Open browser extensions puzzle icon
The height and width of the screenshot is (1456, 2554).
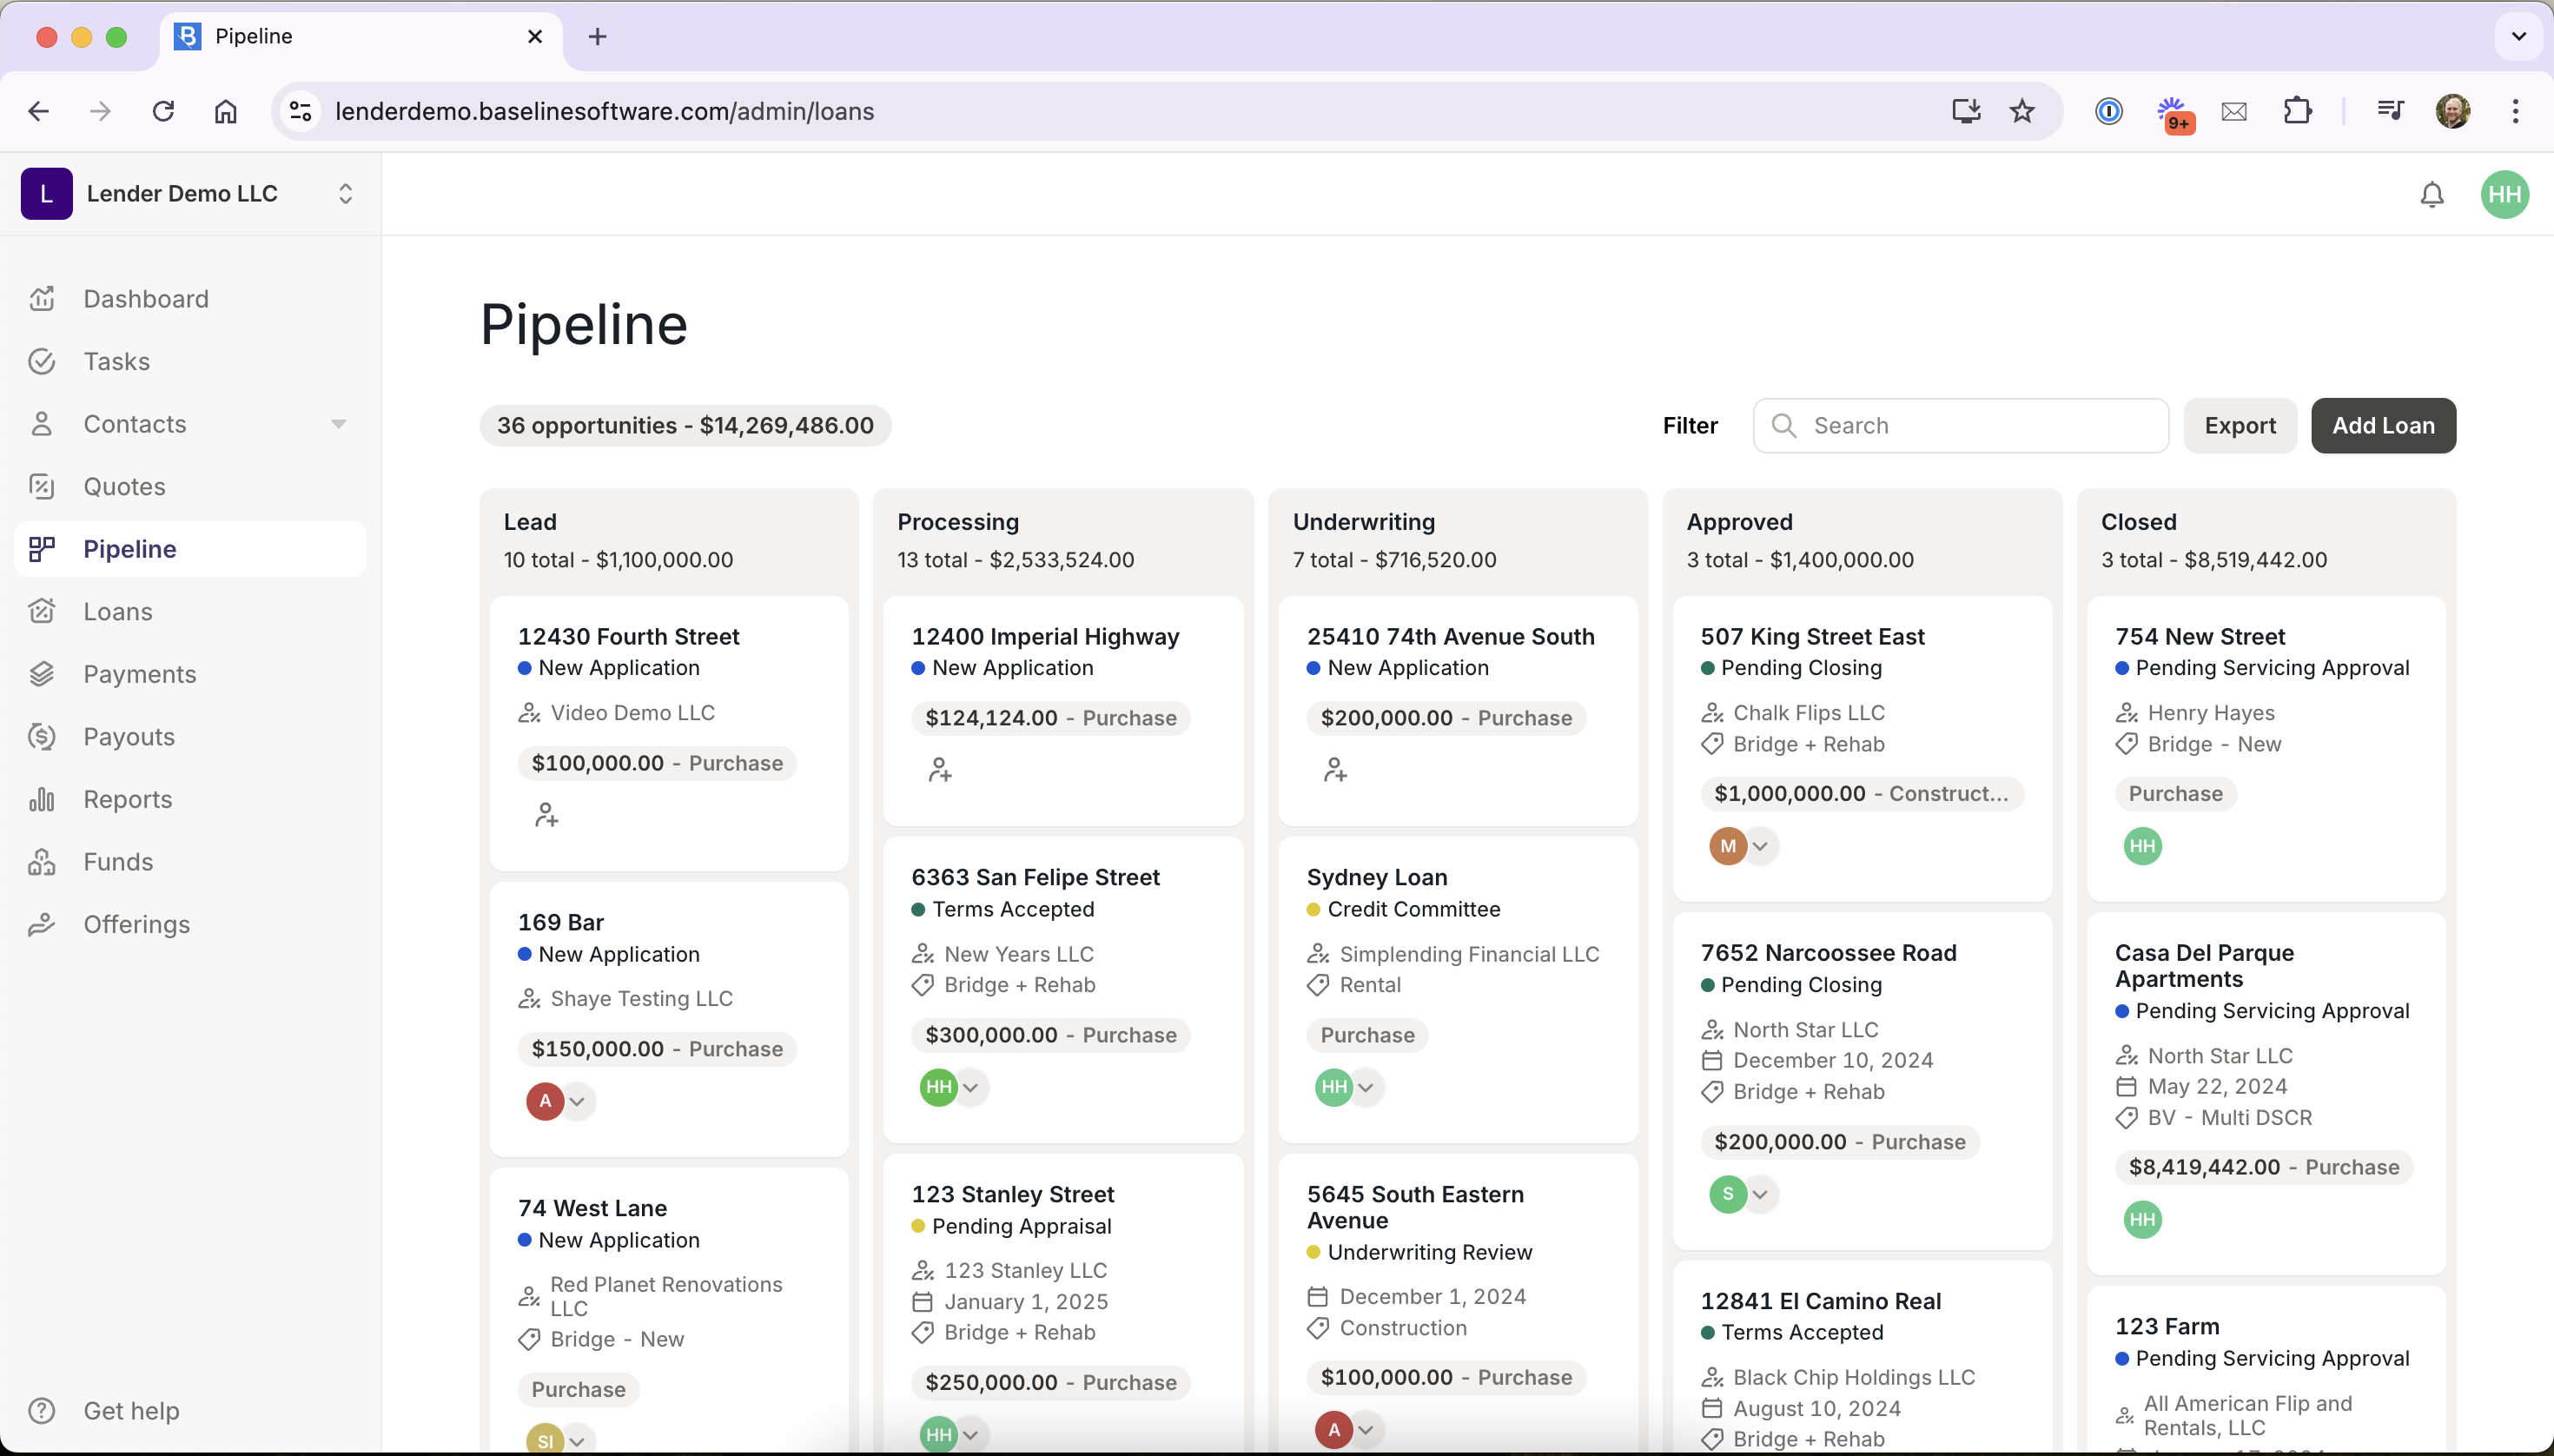click(2297, 111)
